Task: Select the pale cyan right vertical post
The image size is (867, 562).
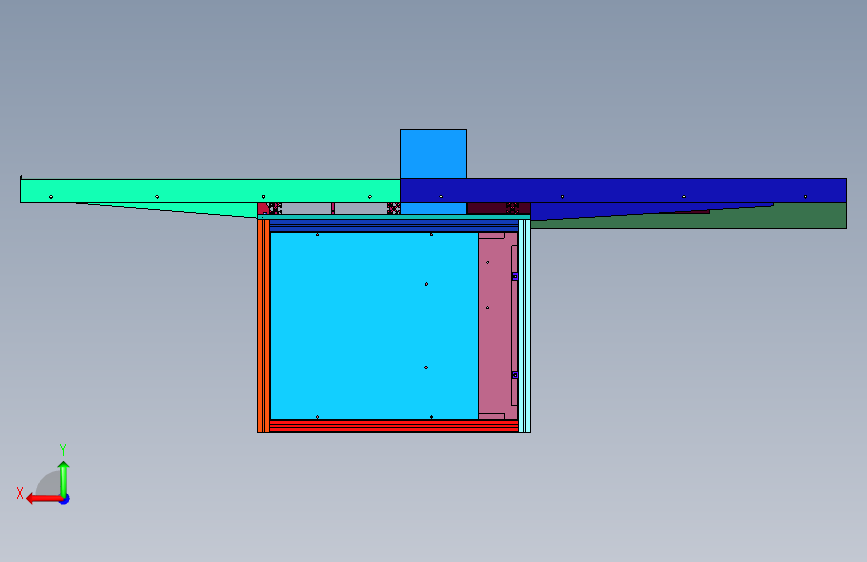Action: click(x=524, y=326)
